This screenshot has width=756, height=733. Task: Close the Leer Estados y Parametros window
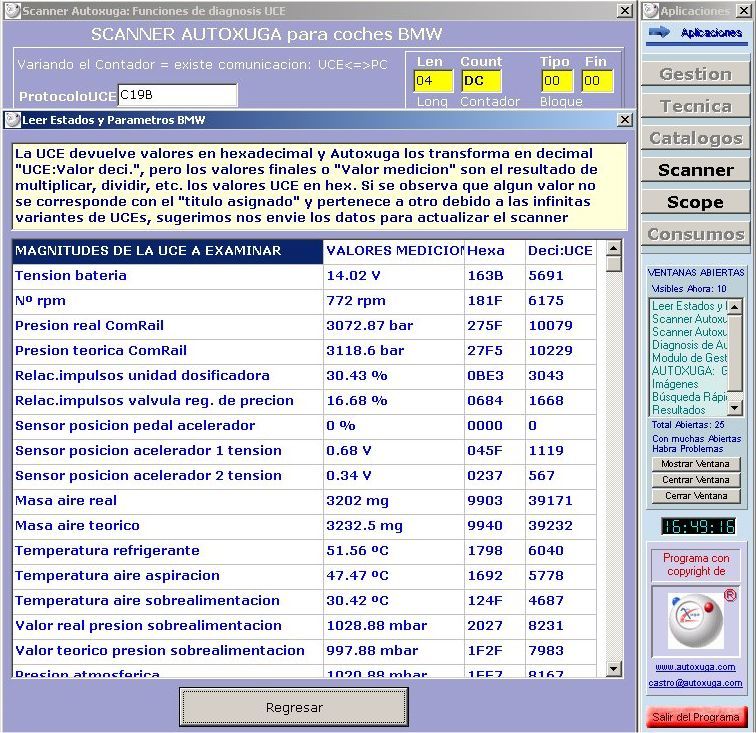point(625,120)
